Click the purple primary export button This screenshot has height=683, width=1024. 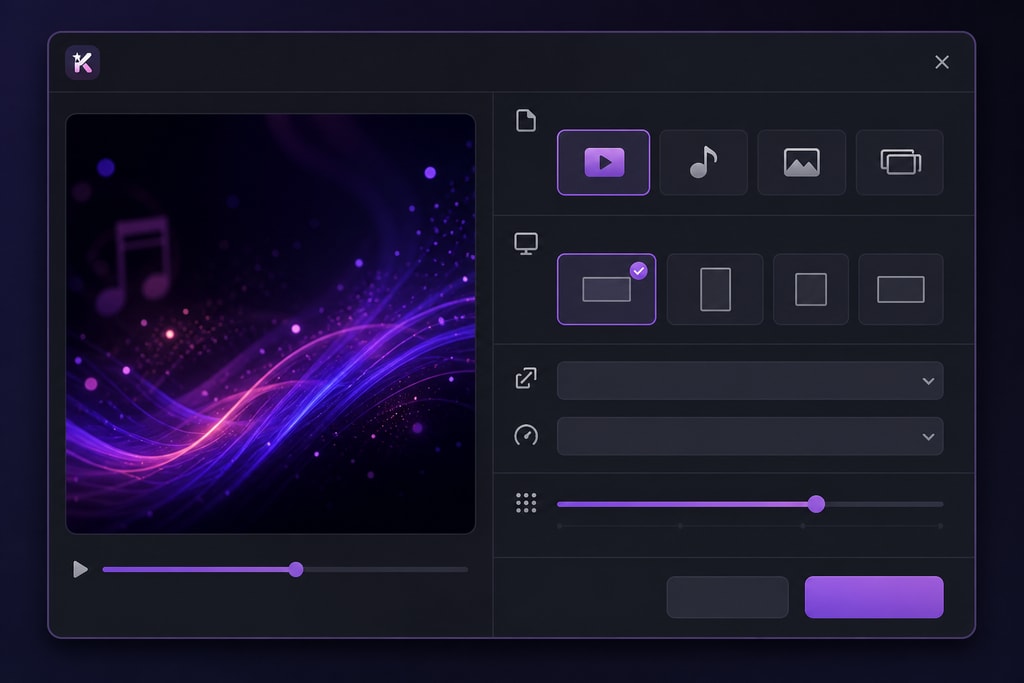pyautogui.click(x=874, y=597)
